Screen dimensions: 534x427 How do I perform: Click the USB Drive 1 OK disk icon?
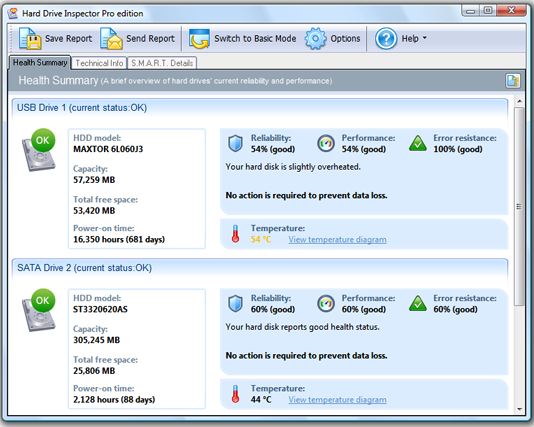tap(38, 150)
